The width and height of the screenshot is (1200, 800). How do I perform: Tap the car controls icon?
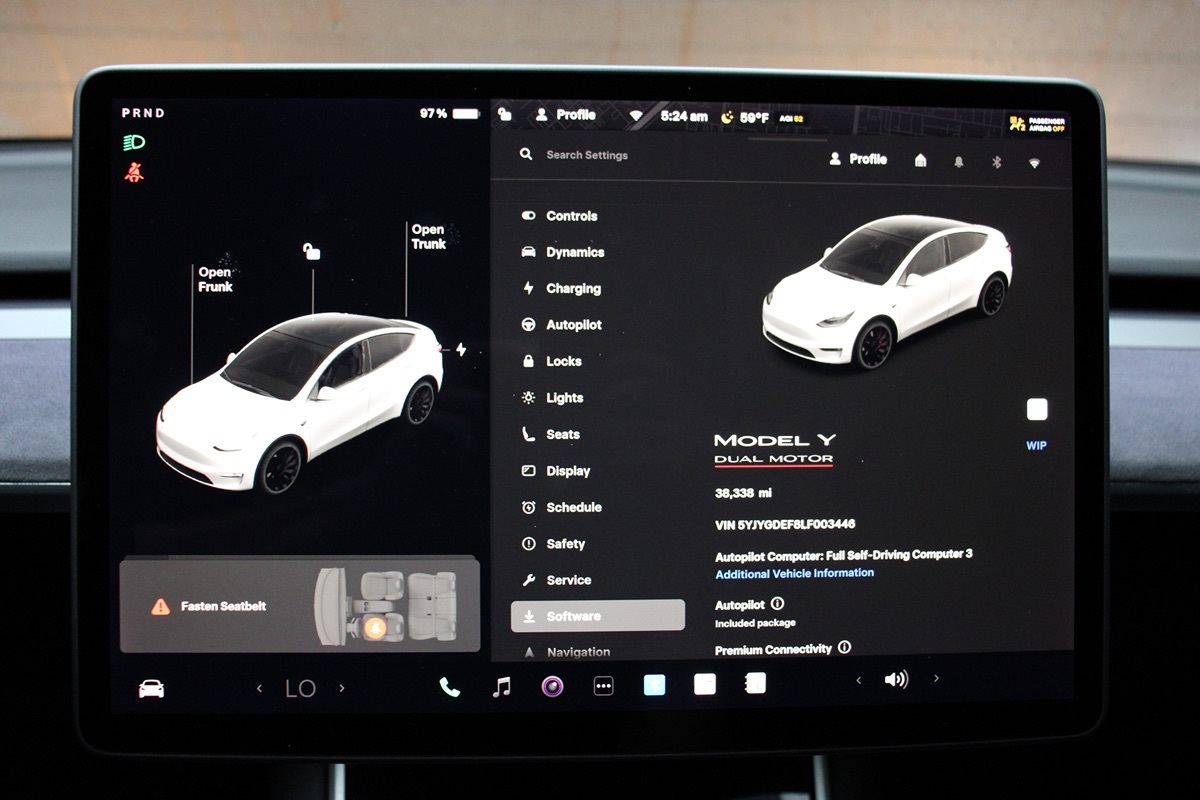151,688
